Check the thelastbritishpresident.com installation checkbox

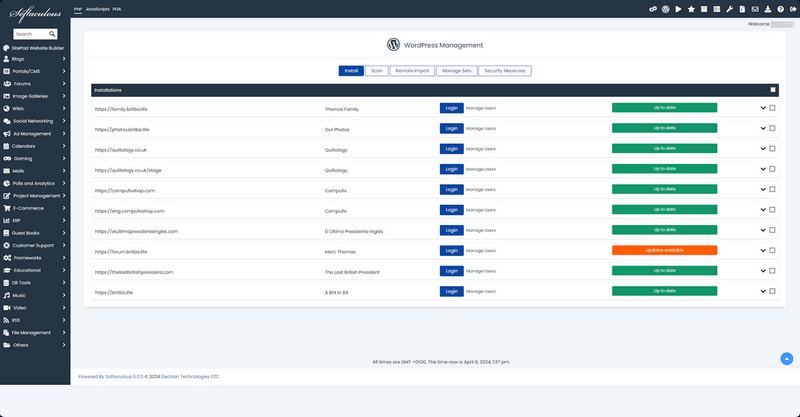pyautogui.click(x=772, y=271)
